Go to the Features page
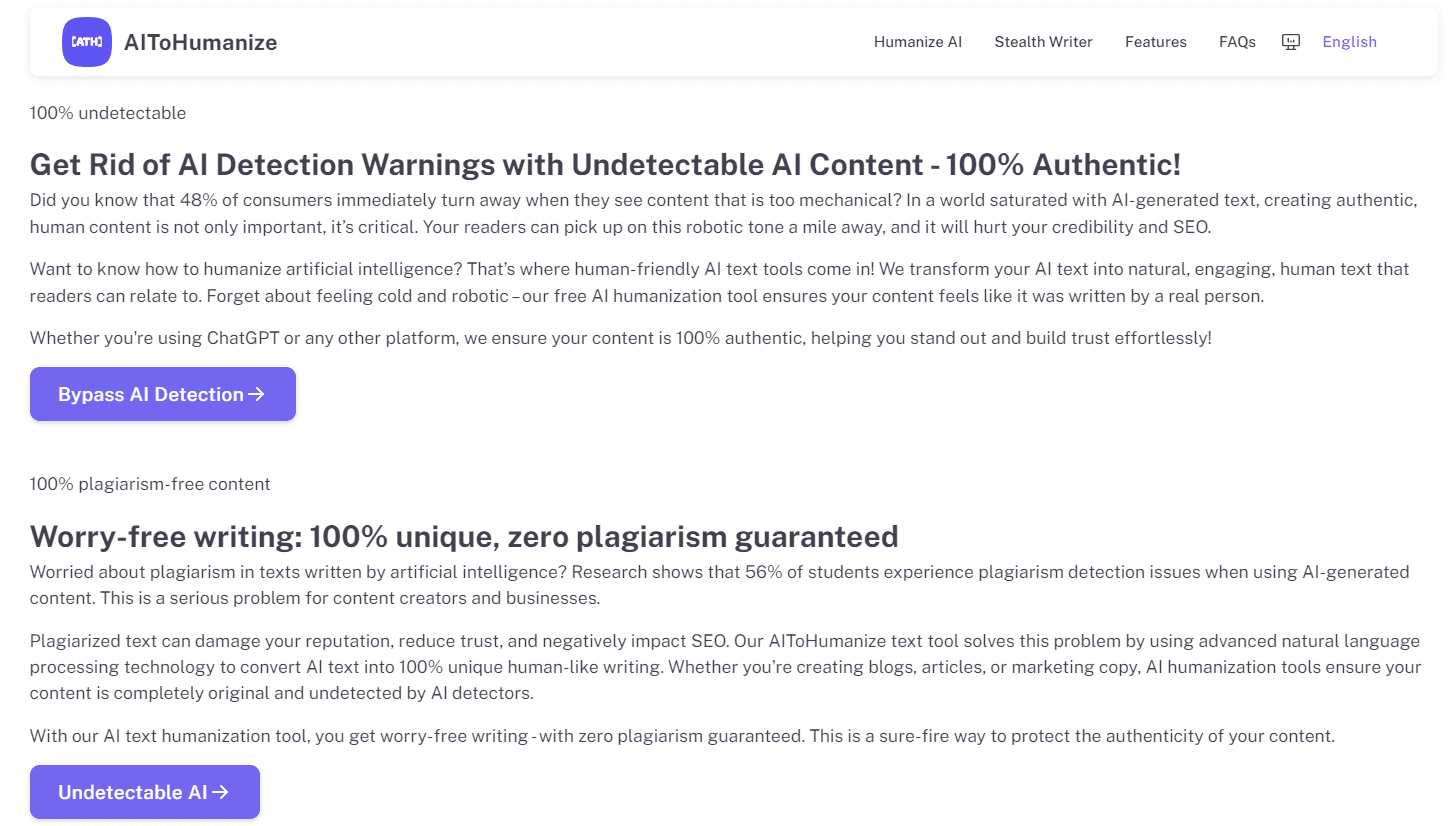Screen dimensions: 1455x826 tap(1155, 41)
